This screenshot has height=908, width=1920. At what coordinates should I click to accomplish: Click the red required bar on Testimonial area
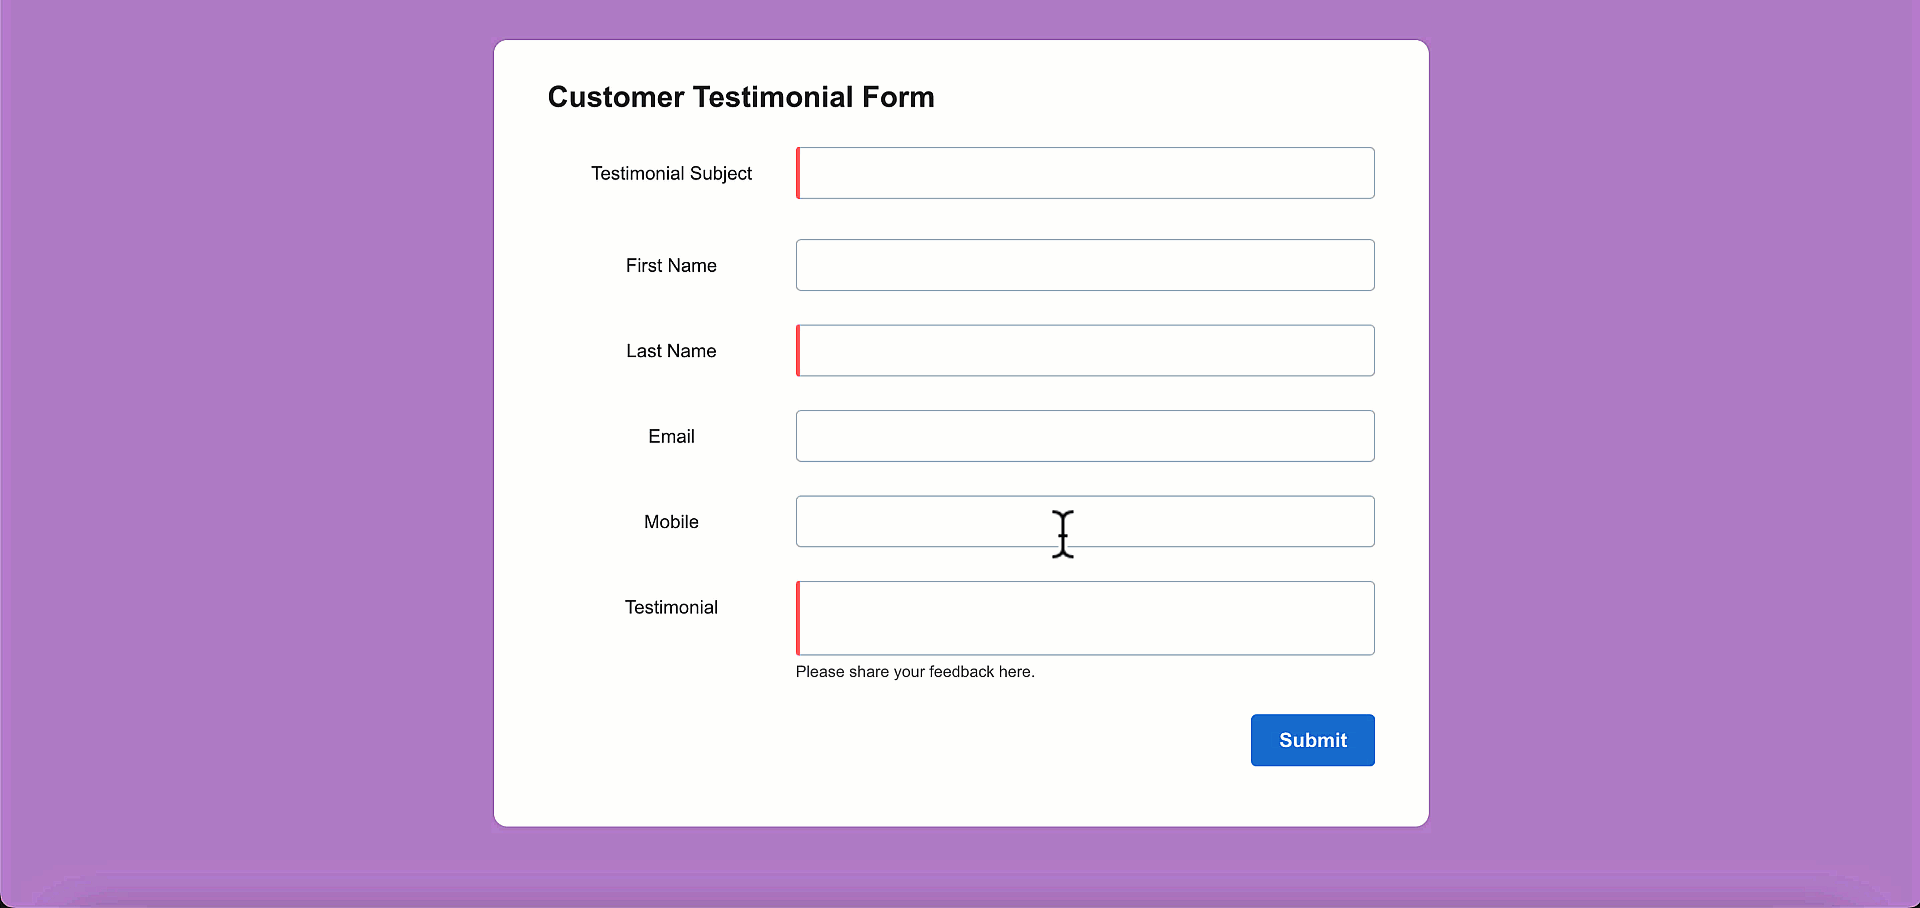798,618
